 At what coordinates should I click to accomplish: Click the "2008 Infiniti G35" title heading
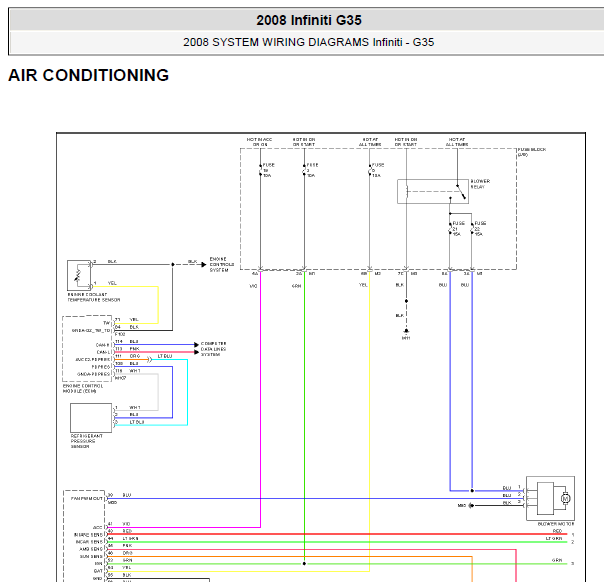309,20
